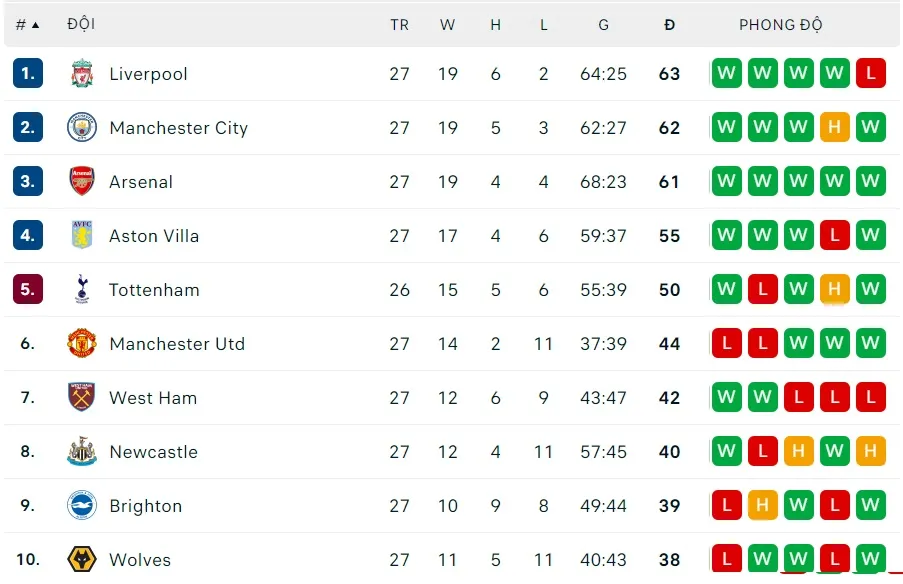
Task: Click the Manchester Utd crest icon
Action: pyautogui.click(x=82, y=344)
